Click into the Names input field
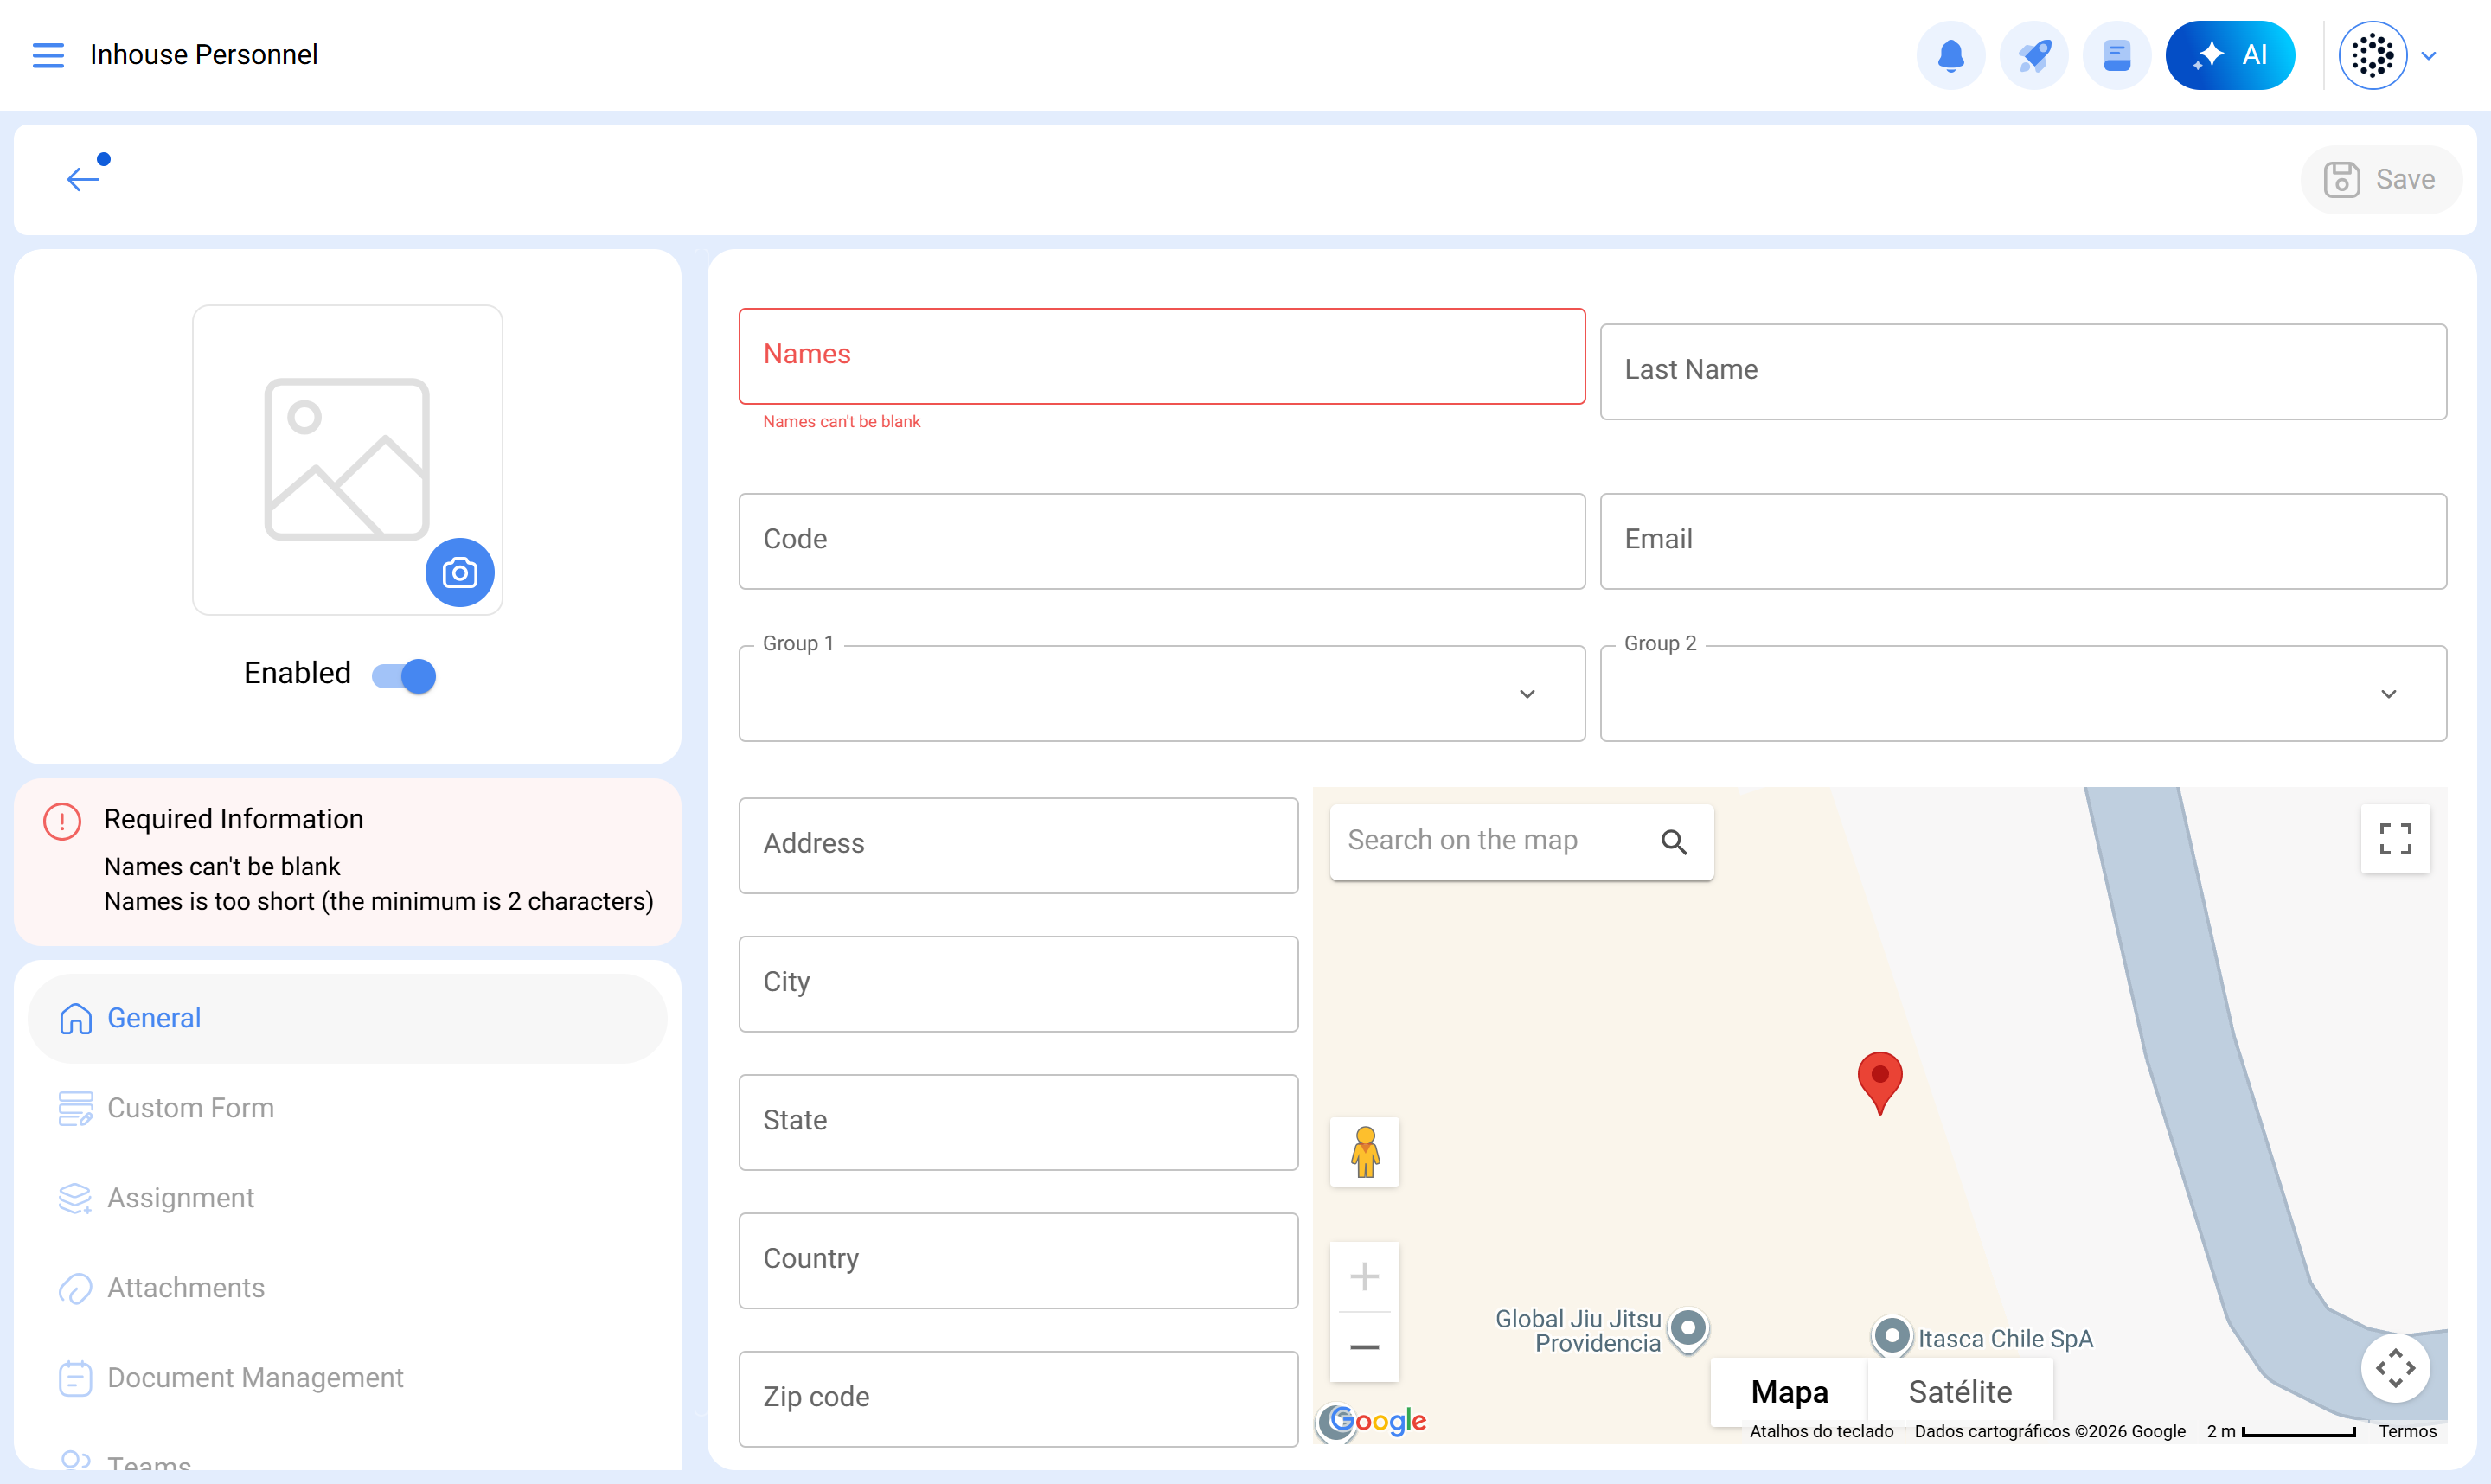Image resolution: width=2491 pixels, height=1484 pixels. click(x=1161, y=356)
